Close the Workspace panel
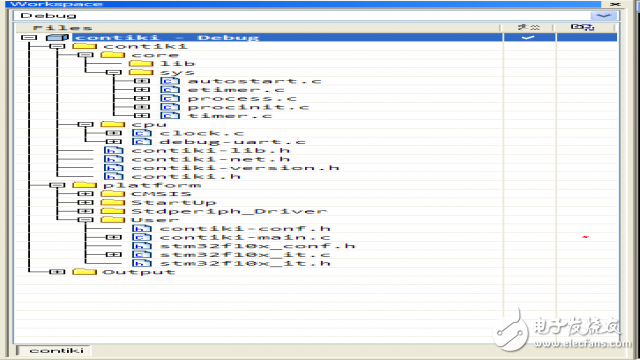640x360 pixels. 615,4
